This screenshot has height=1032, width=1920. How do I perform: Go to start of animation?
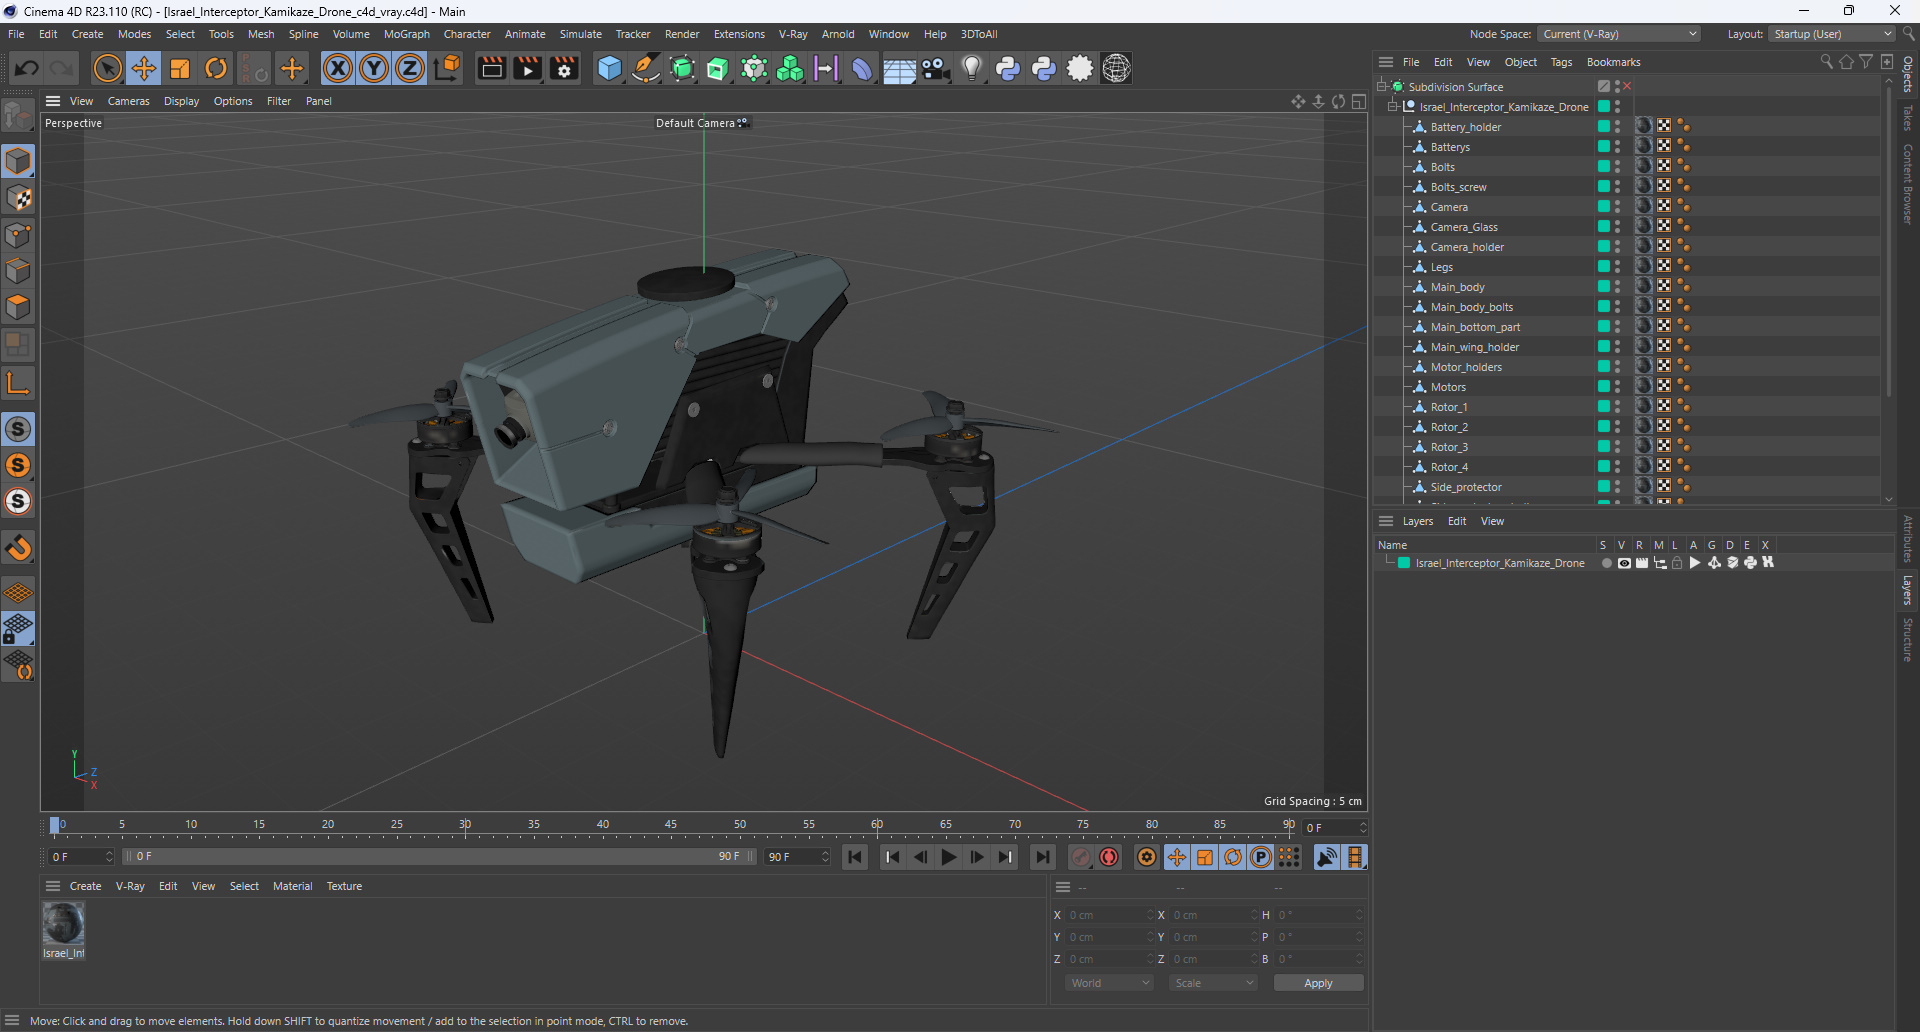[x=855, y=857]
